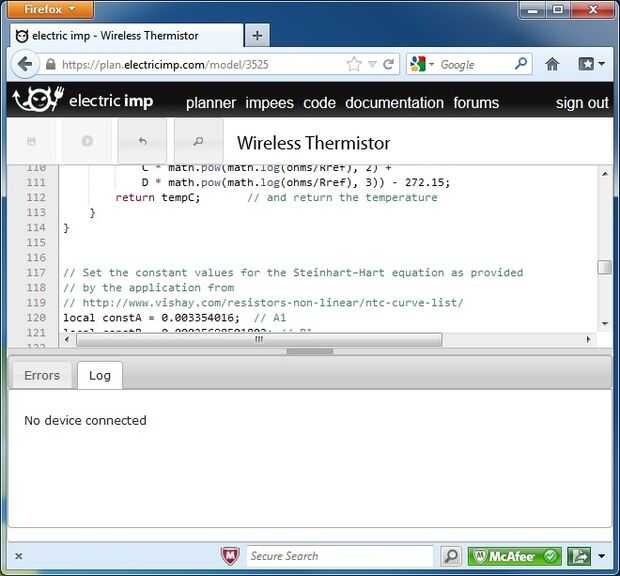Click the address bar URL text

[165, 64]
